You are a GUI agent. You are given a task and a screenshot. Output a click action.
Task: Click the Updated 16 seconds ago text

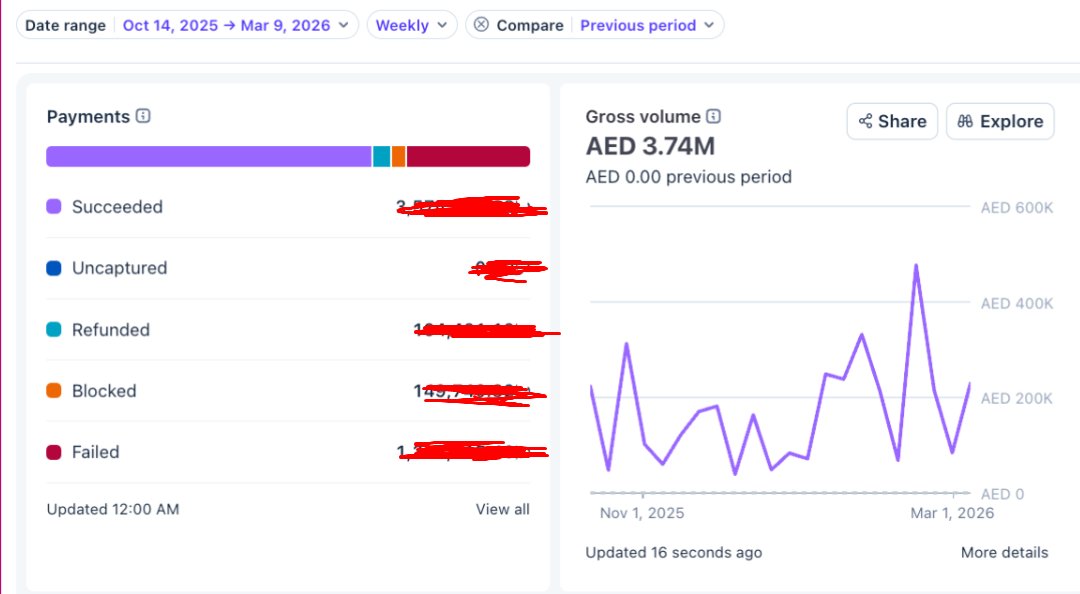click(x=674, y=553)
